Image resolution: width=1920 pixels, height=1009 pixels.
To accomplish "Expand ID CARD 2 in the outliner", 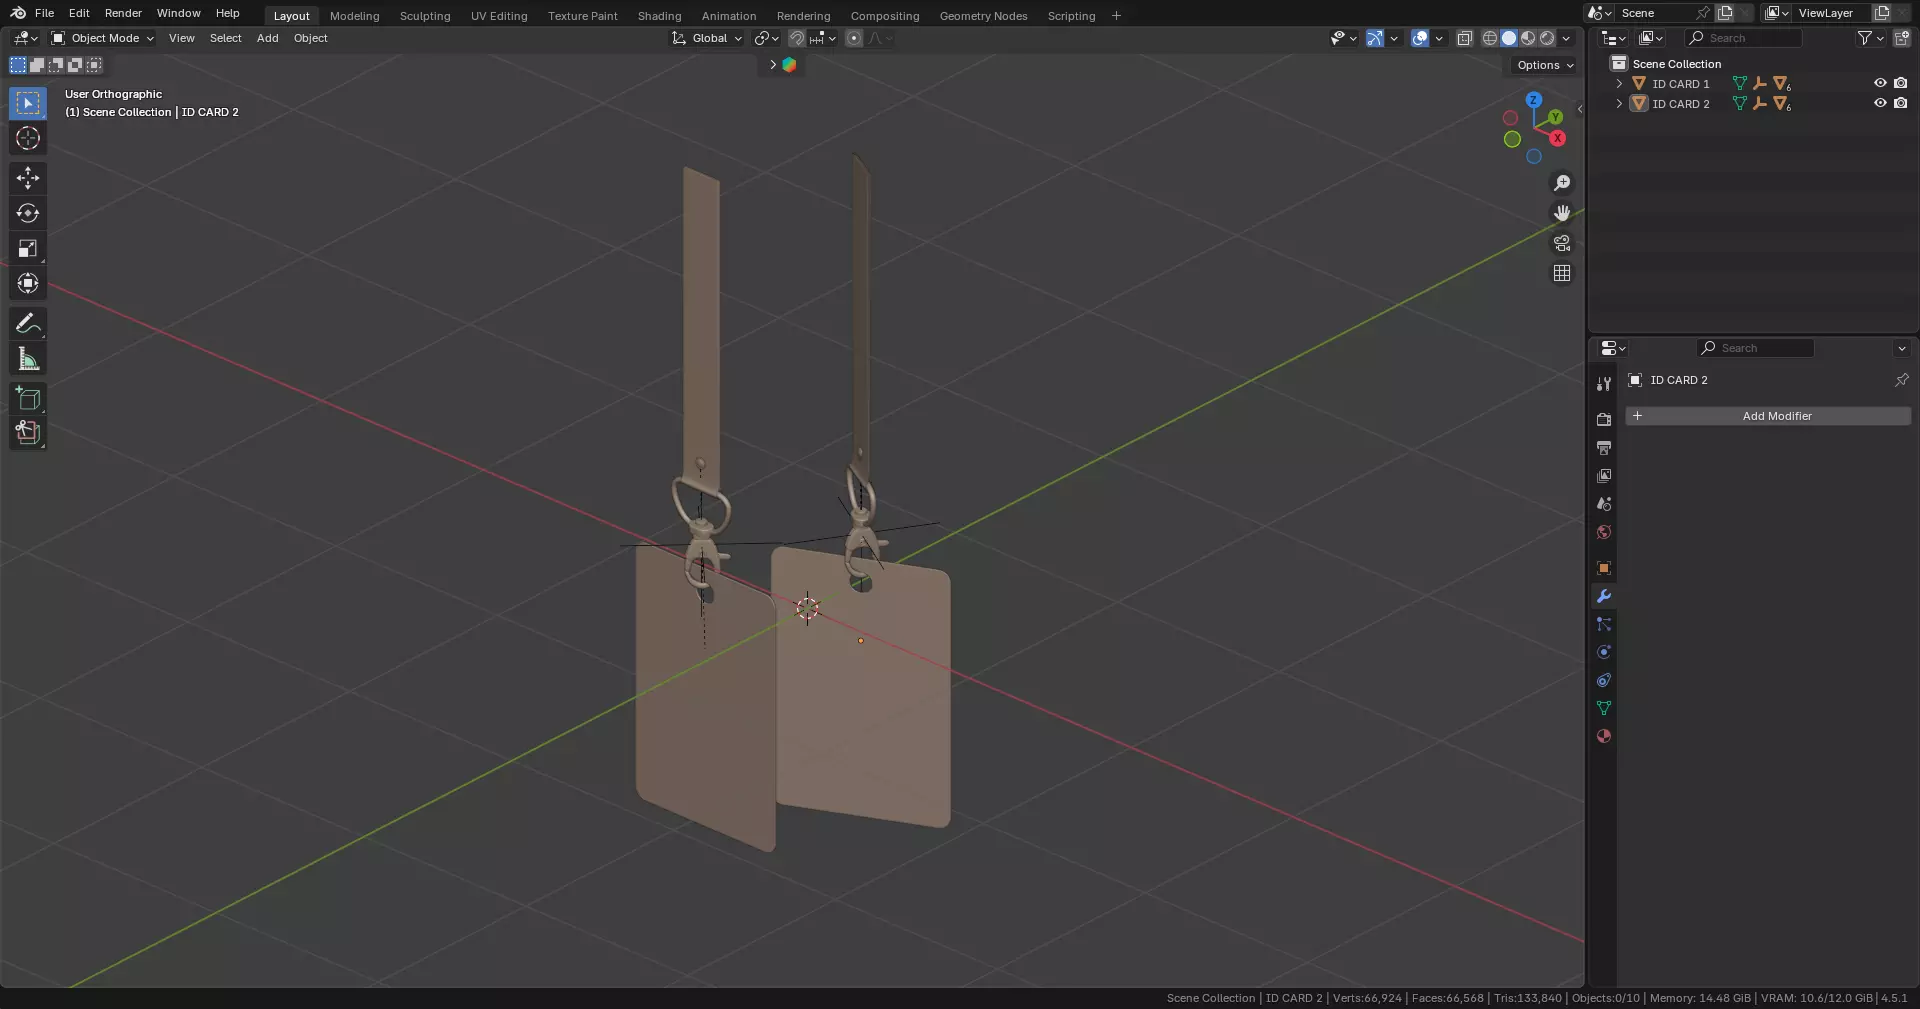I will coord(1619,104).
